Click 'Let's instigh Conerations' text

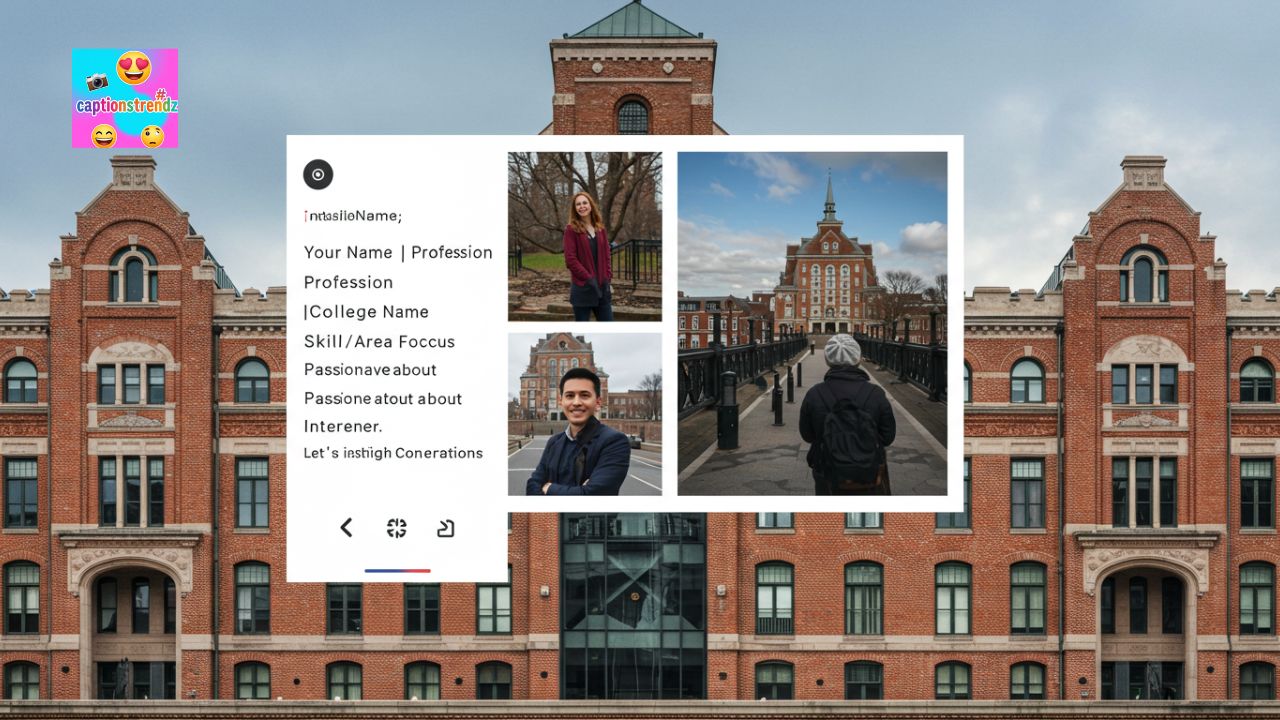[393, 453]
